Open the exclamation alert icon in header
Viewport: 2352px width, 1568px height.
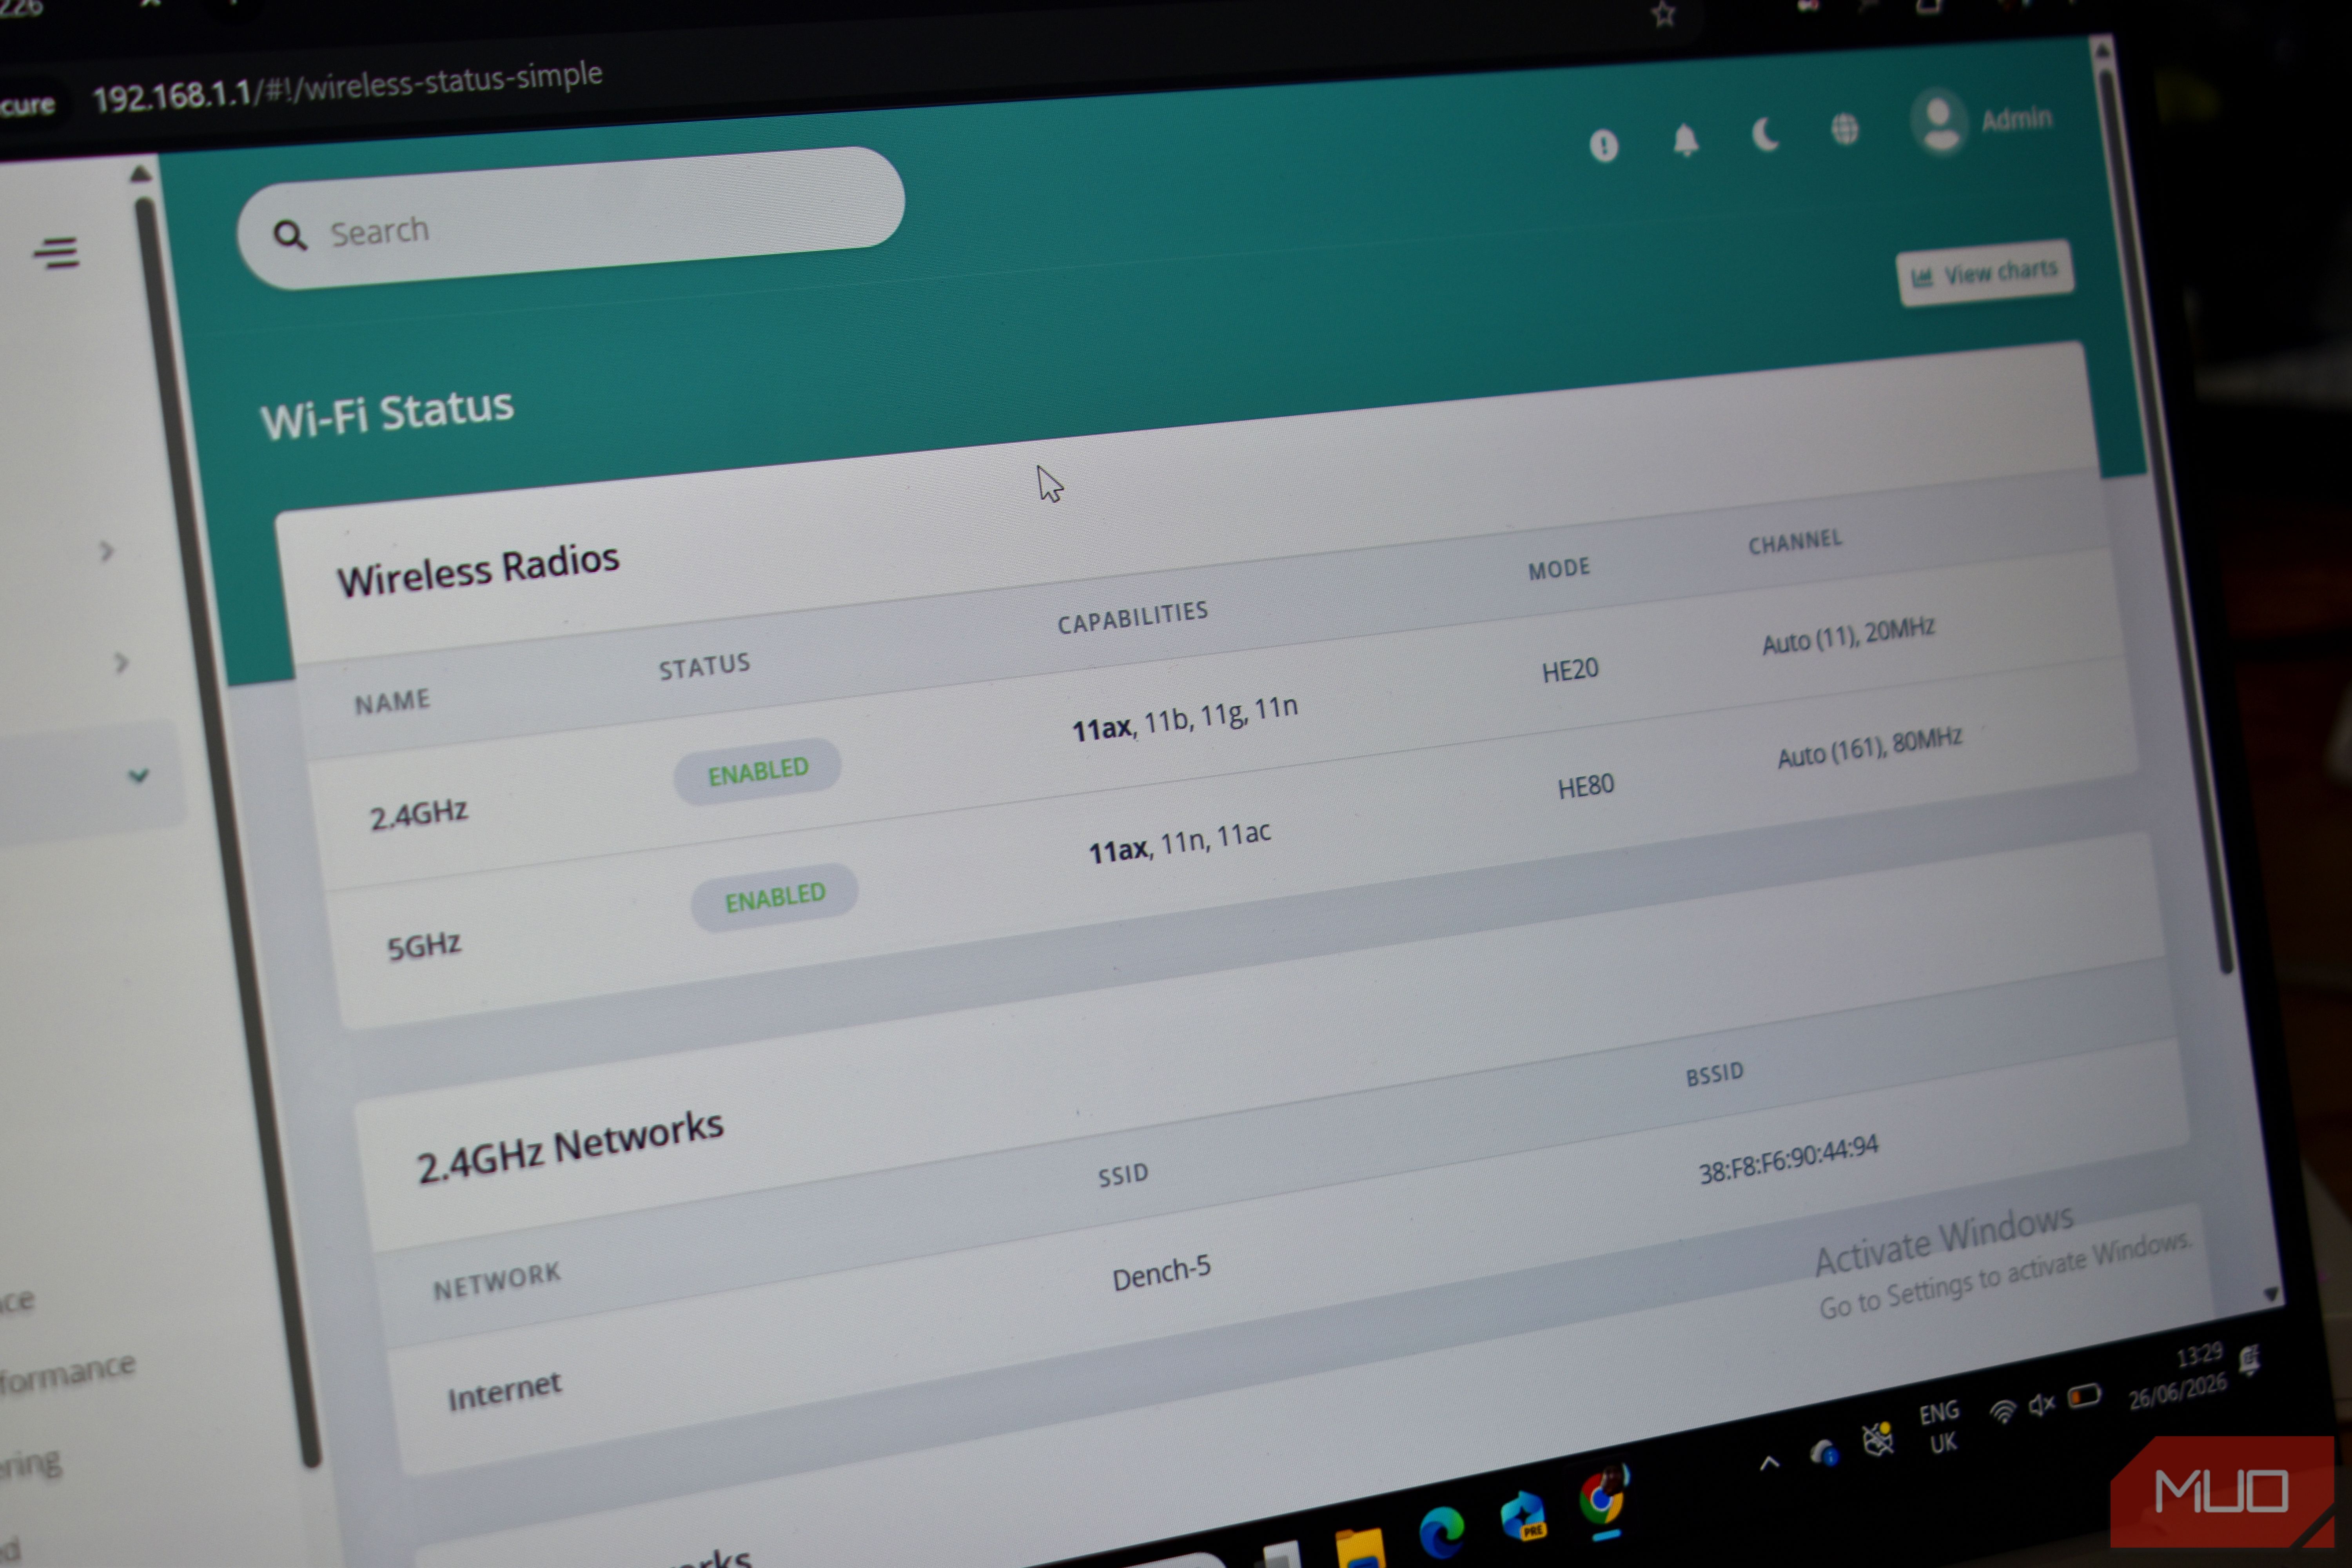(x=1604, y=146)
